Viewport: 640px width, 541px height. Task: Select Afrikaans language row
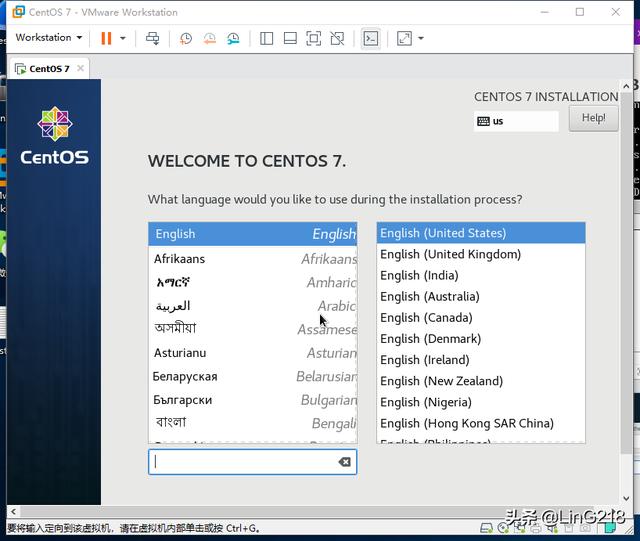click(x=253, y=259)
